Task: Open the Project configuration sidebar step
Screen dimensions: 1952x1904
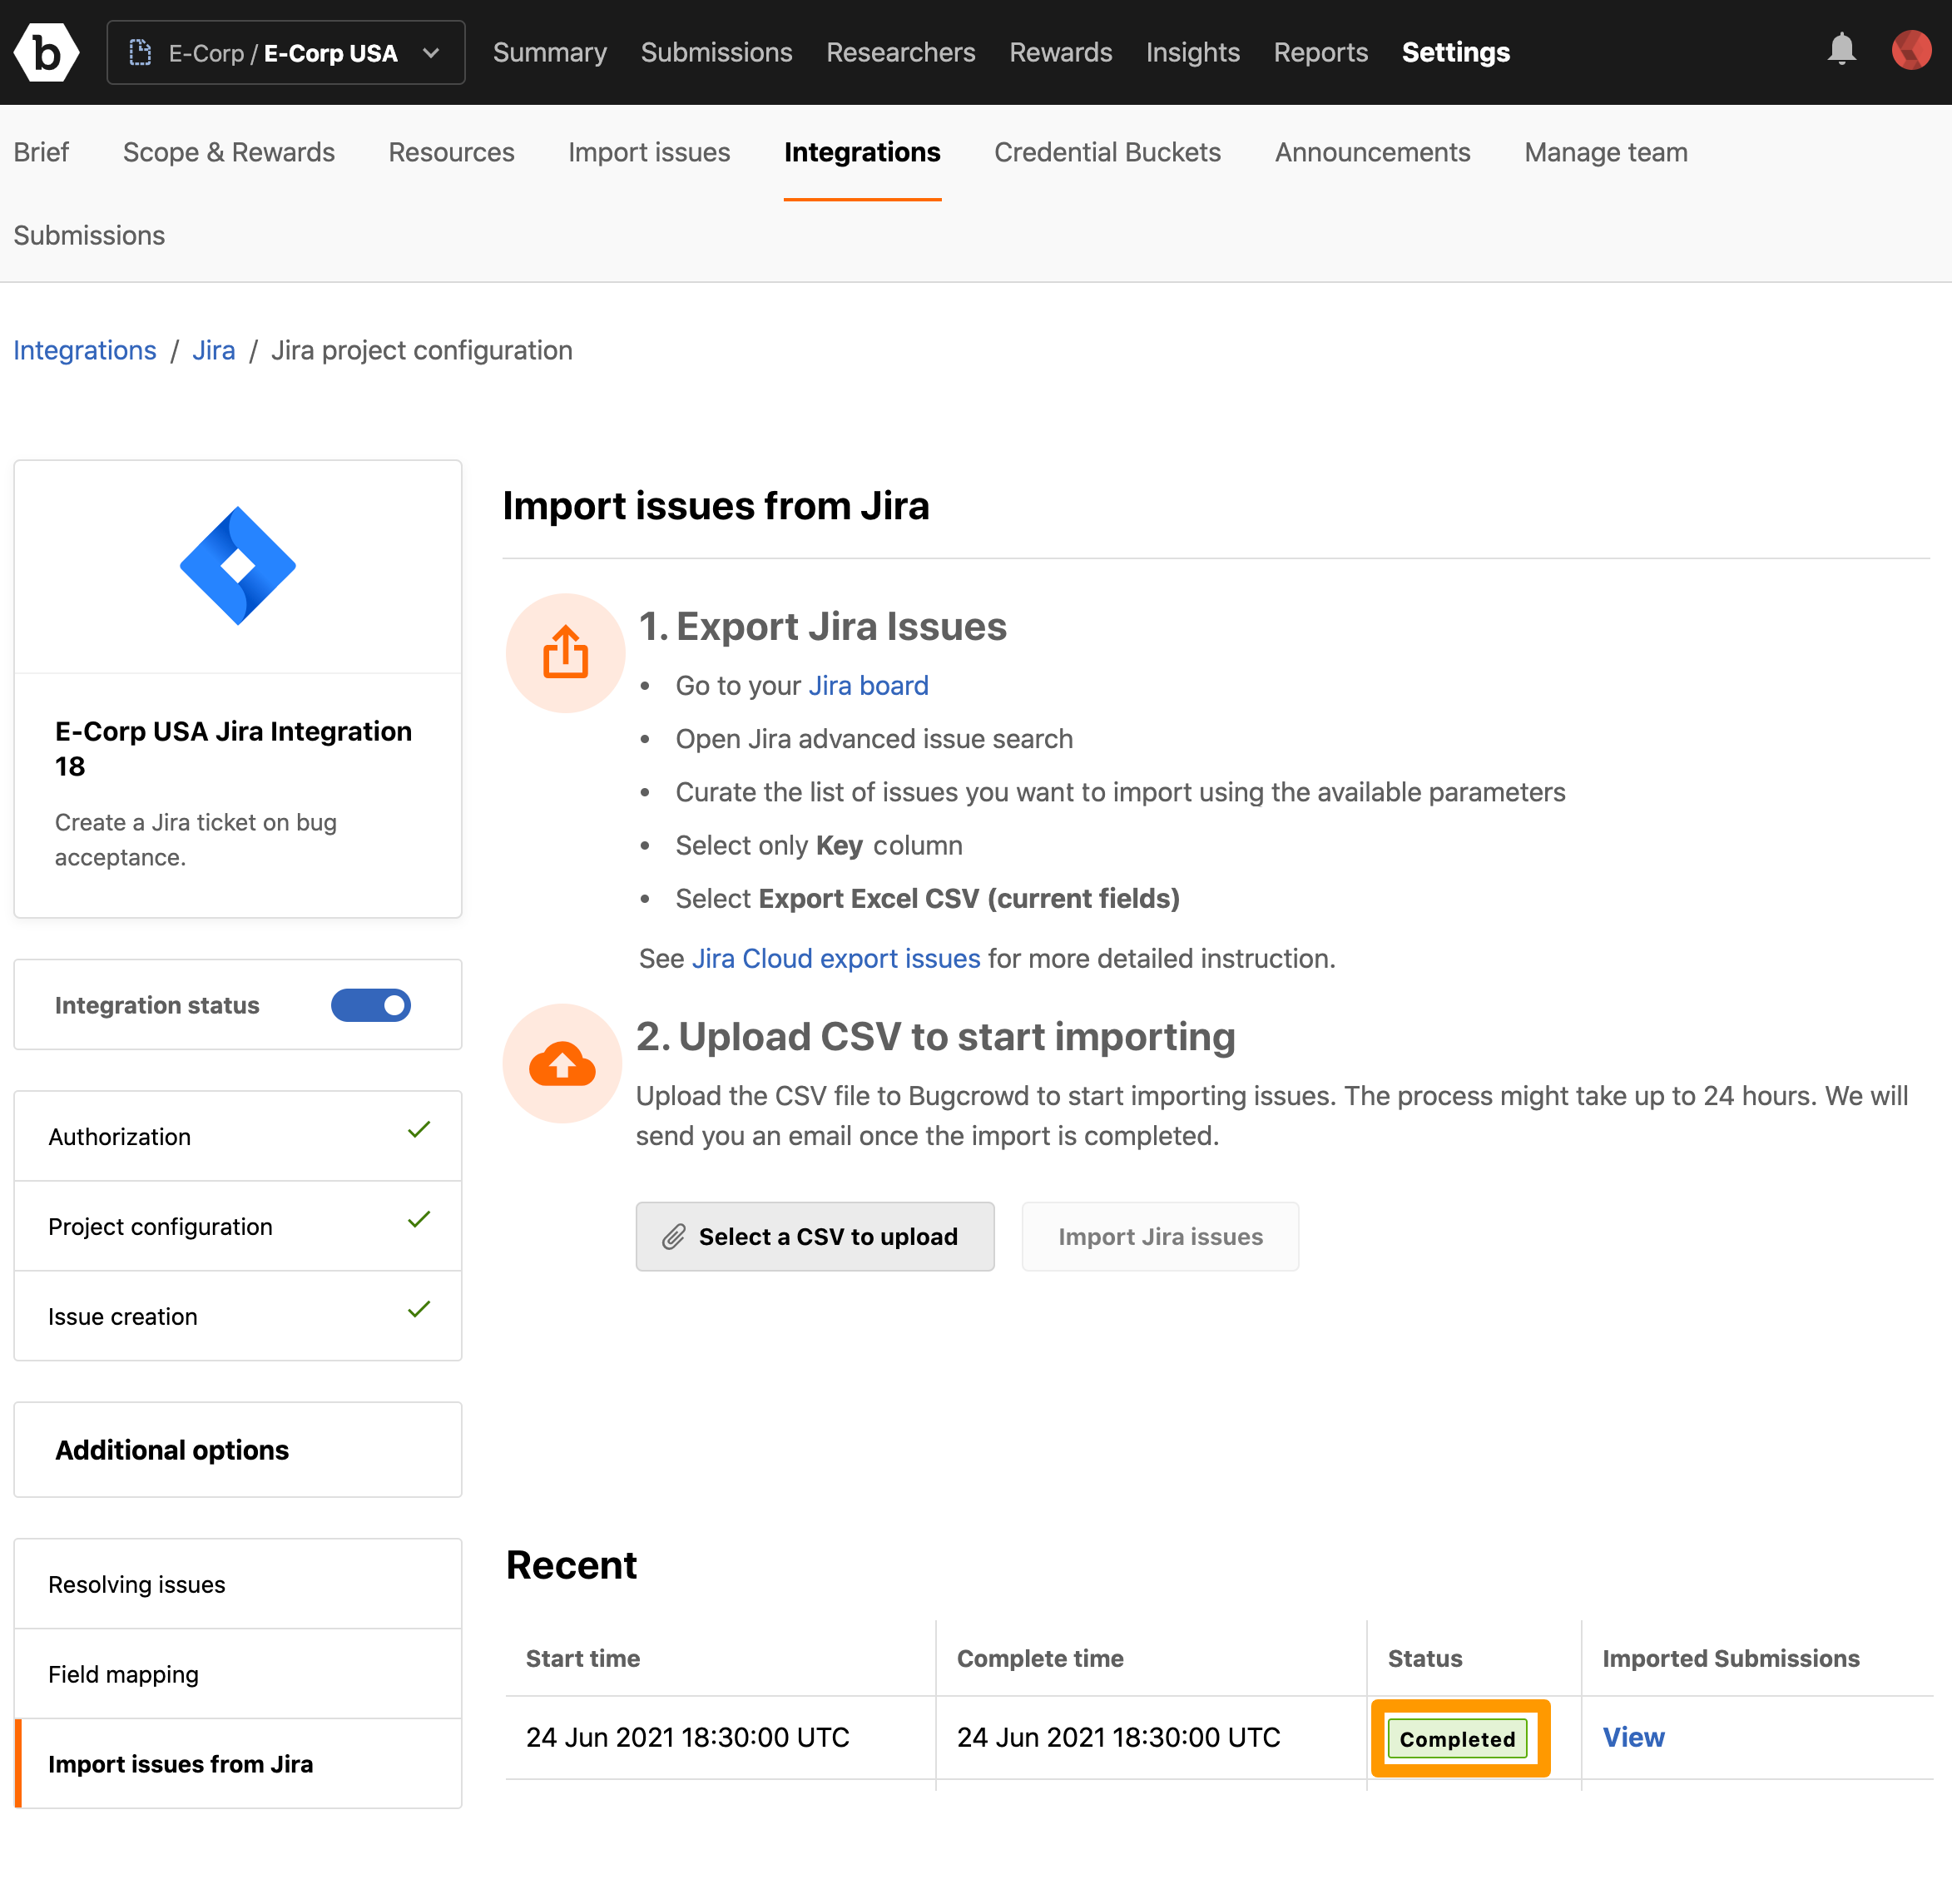Action: click(238, 1226)
